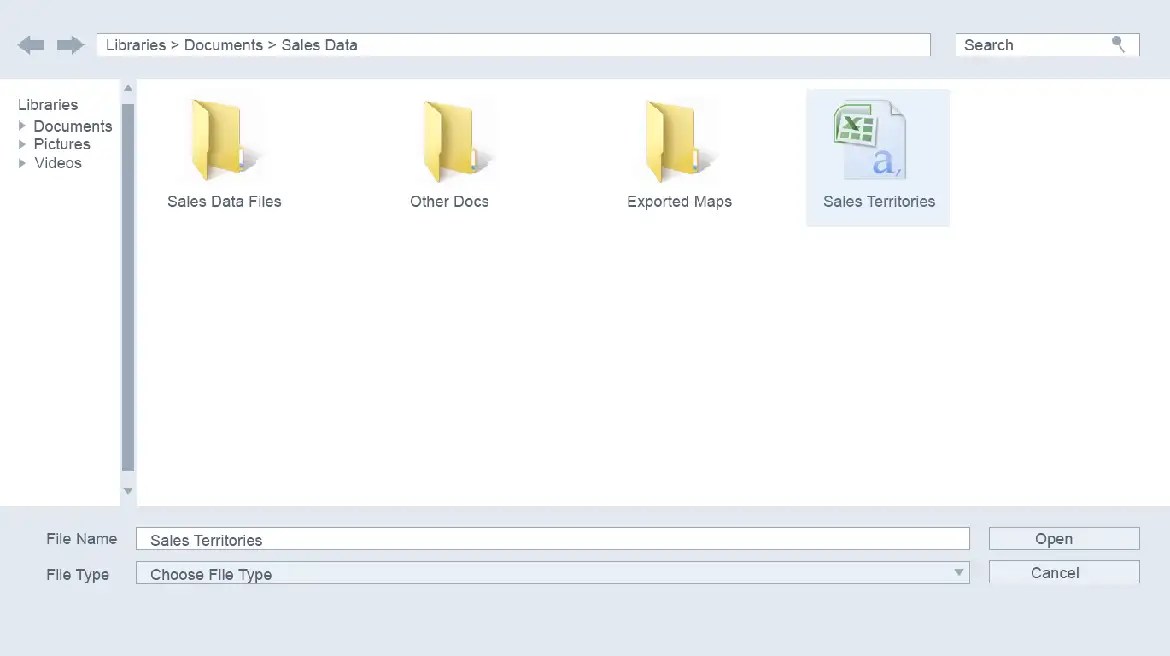Click the File Name input field
Screen dimensions: 1170x656
click(x=553, y=539)
